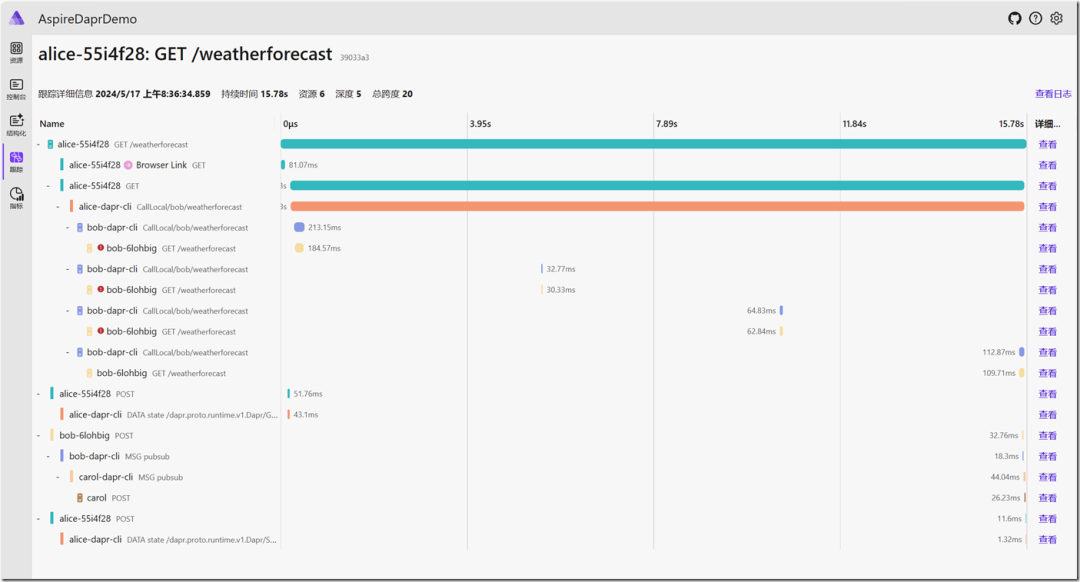The height and width of the screenshot is (582, 1080).
Task: Collapse the bob-dapr-cli 64.83ms span
Action: click(68, 311)
